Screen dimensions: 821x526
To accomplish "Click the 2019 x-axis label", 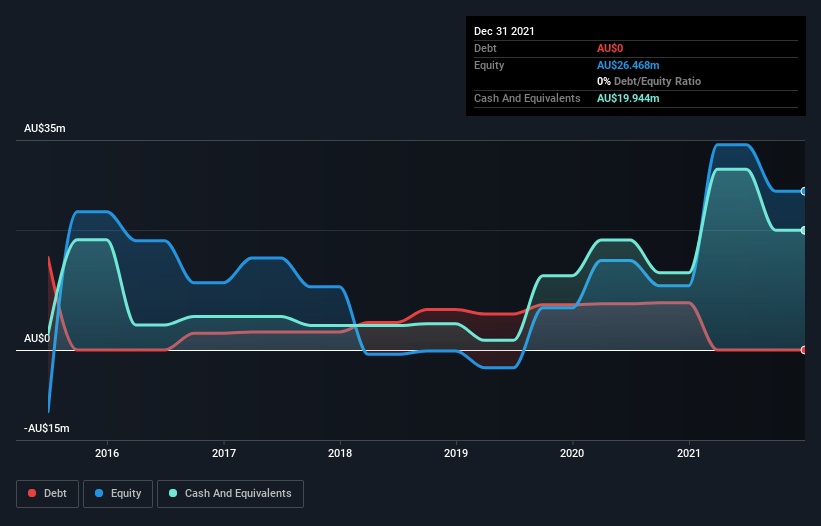I will (x=456, y=453).
